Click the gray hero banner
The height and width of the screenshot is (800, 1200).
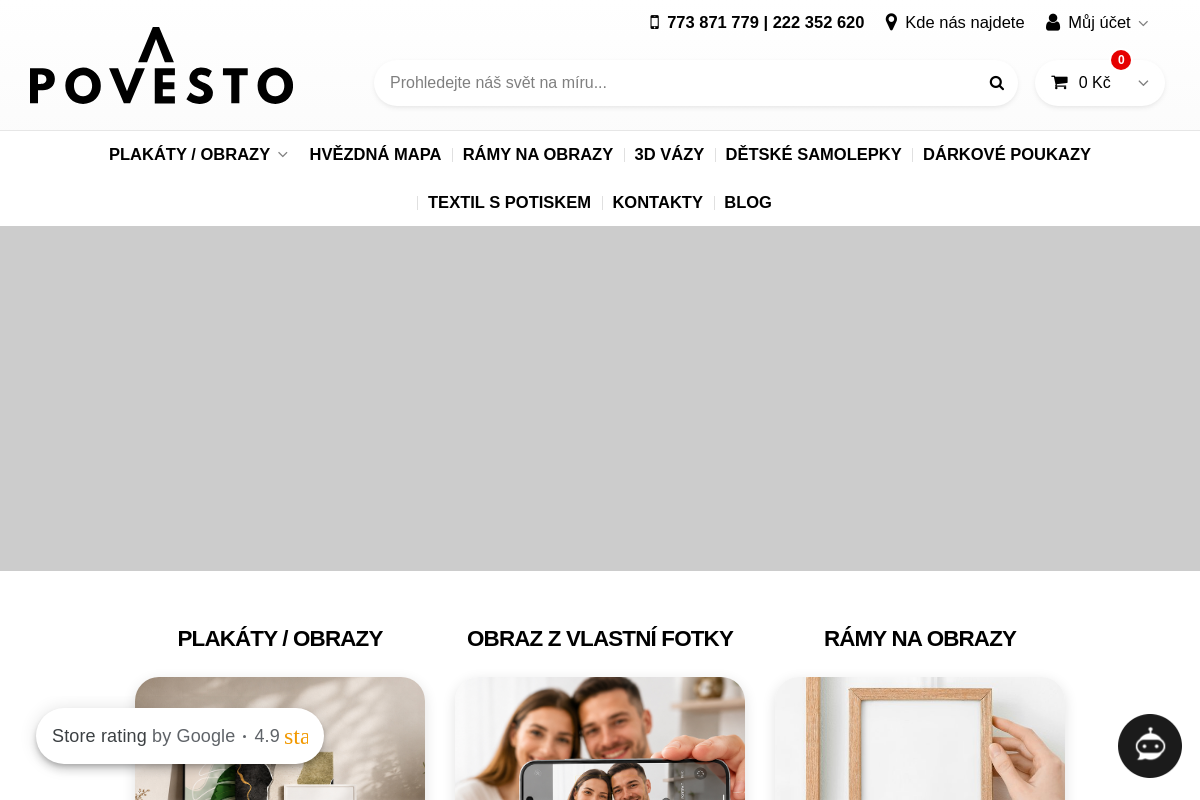600,398
